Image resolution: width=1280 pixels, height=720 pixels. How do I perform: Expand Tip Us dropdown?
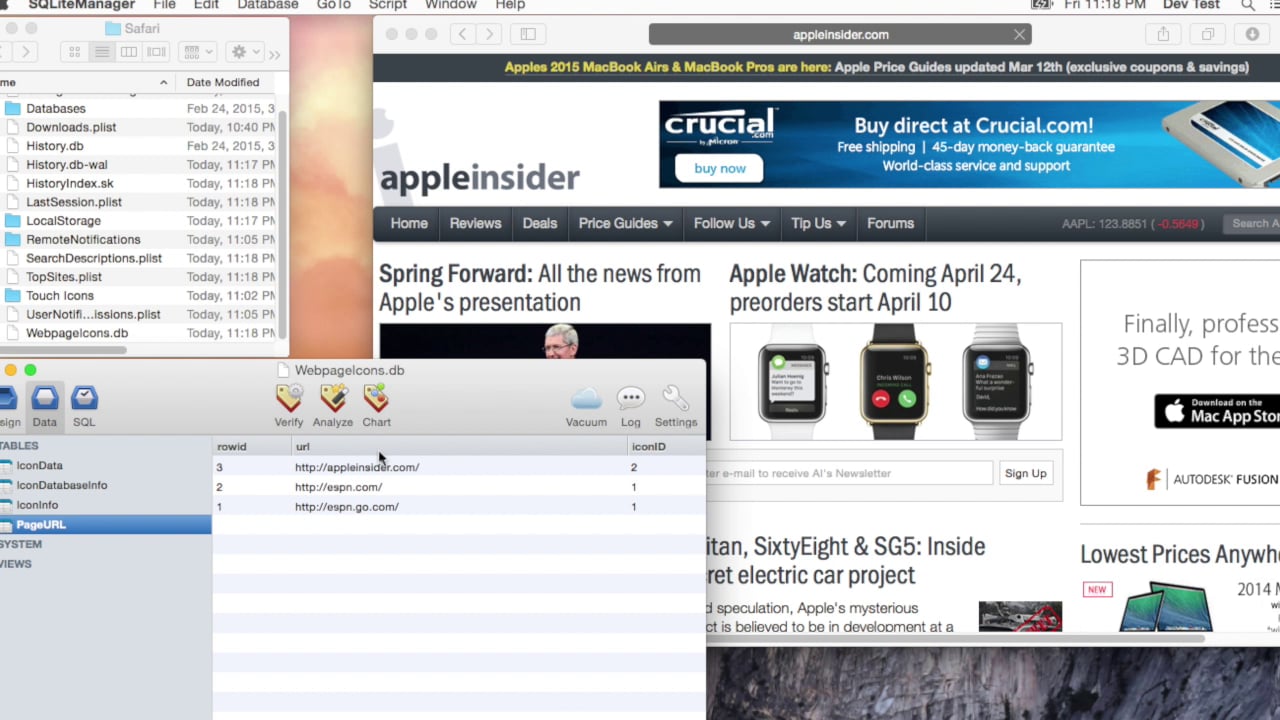click(x=818, y=223)
